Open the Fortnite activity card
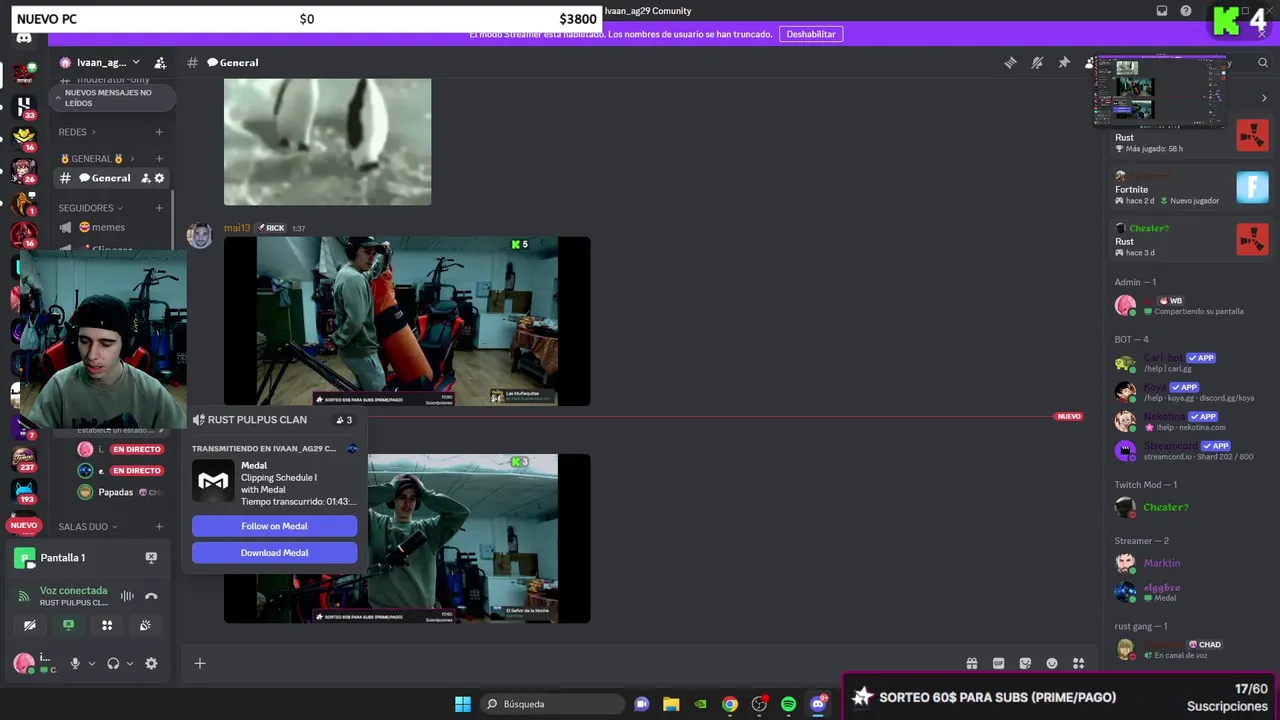The image size is (1280, 720). pos(1190,188)
